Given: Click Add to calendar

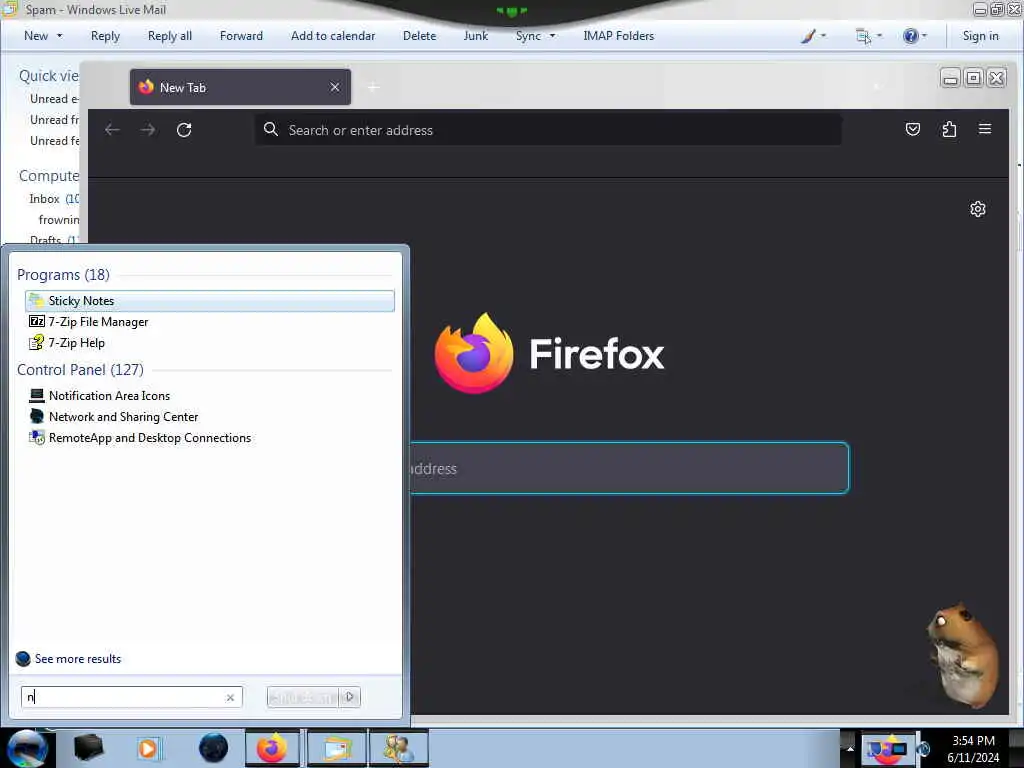Looking at the screenshot, I should point(333,36).
